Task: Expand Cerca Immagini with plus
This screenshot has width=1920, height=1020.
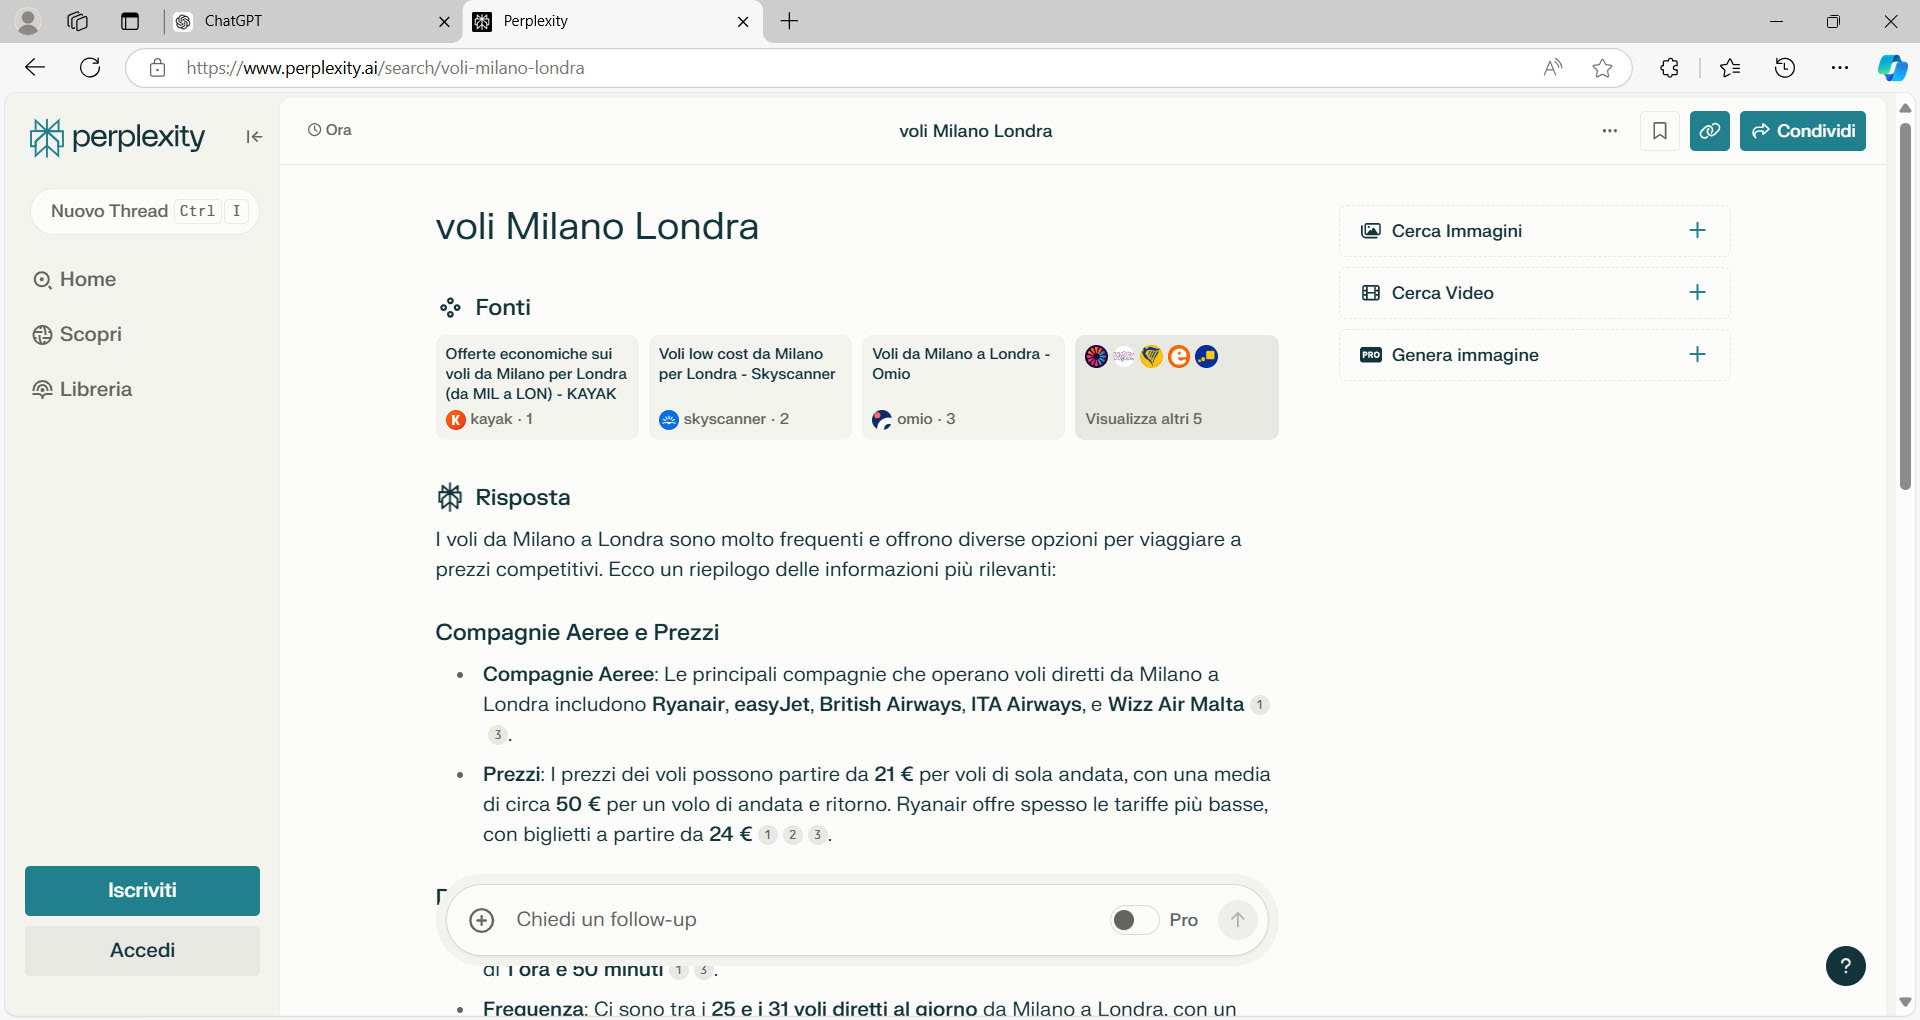Action: click(1697, 231)
